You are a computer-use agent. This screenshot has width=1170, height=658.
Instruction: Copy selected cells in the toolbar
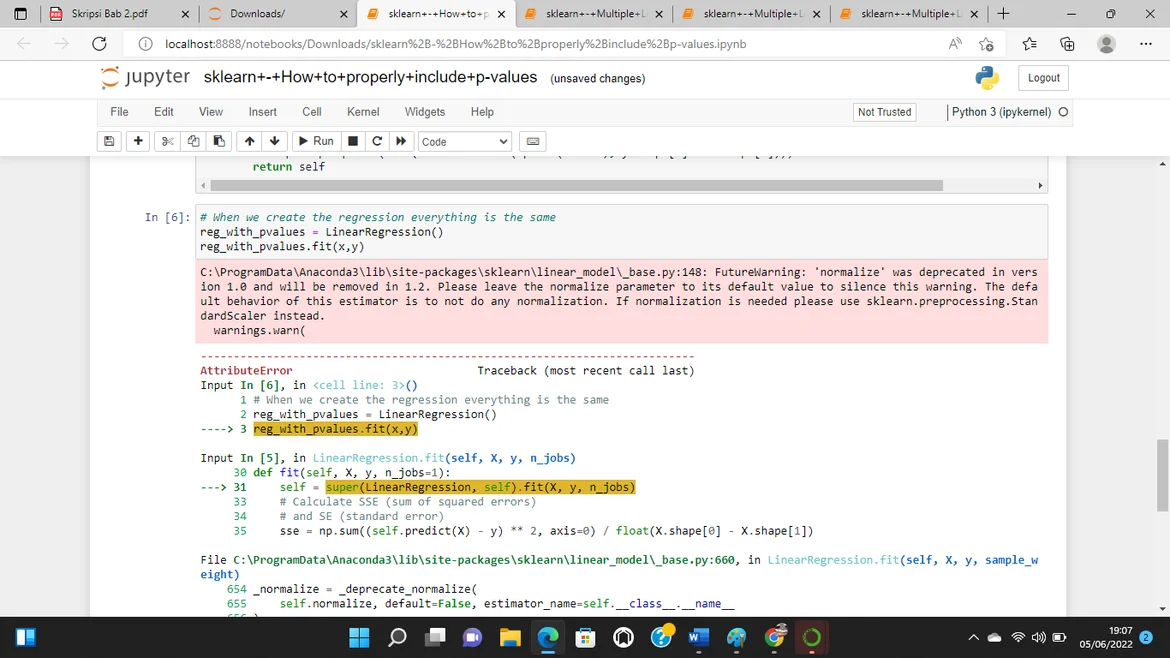click(193, 141)
